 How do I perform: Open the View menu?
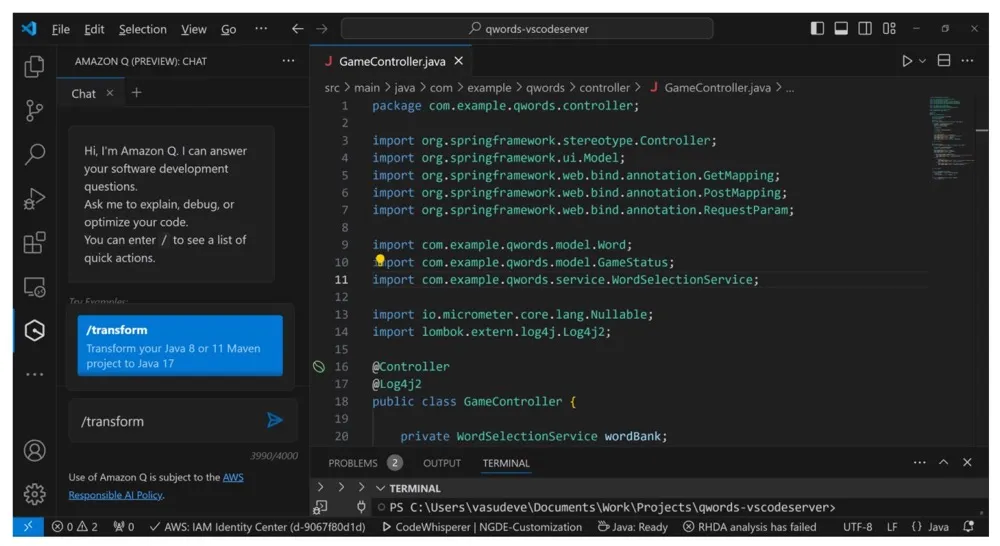(x=193, y=29)
